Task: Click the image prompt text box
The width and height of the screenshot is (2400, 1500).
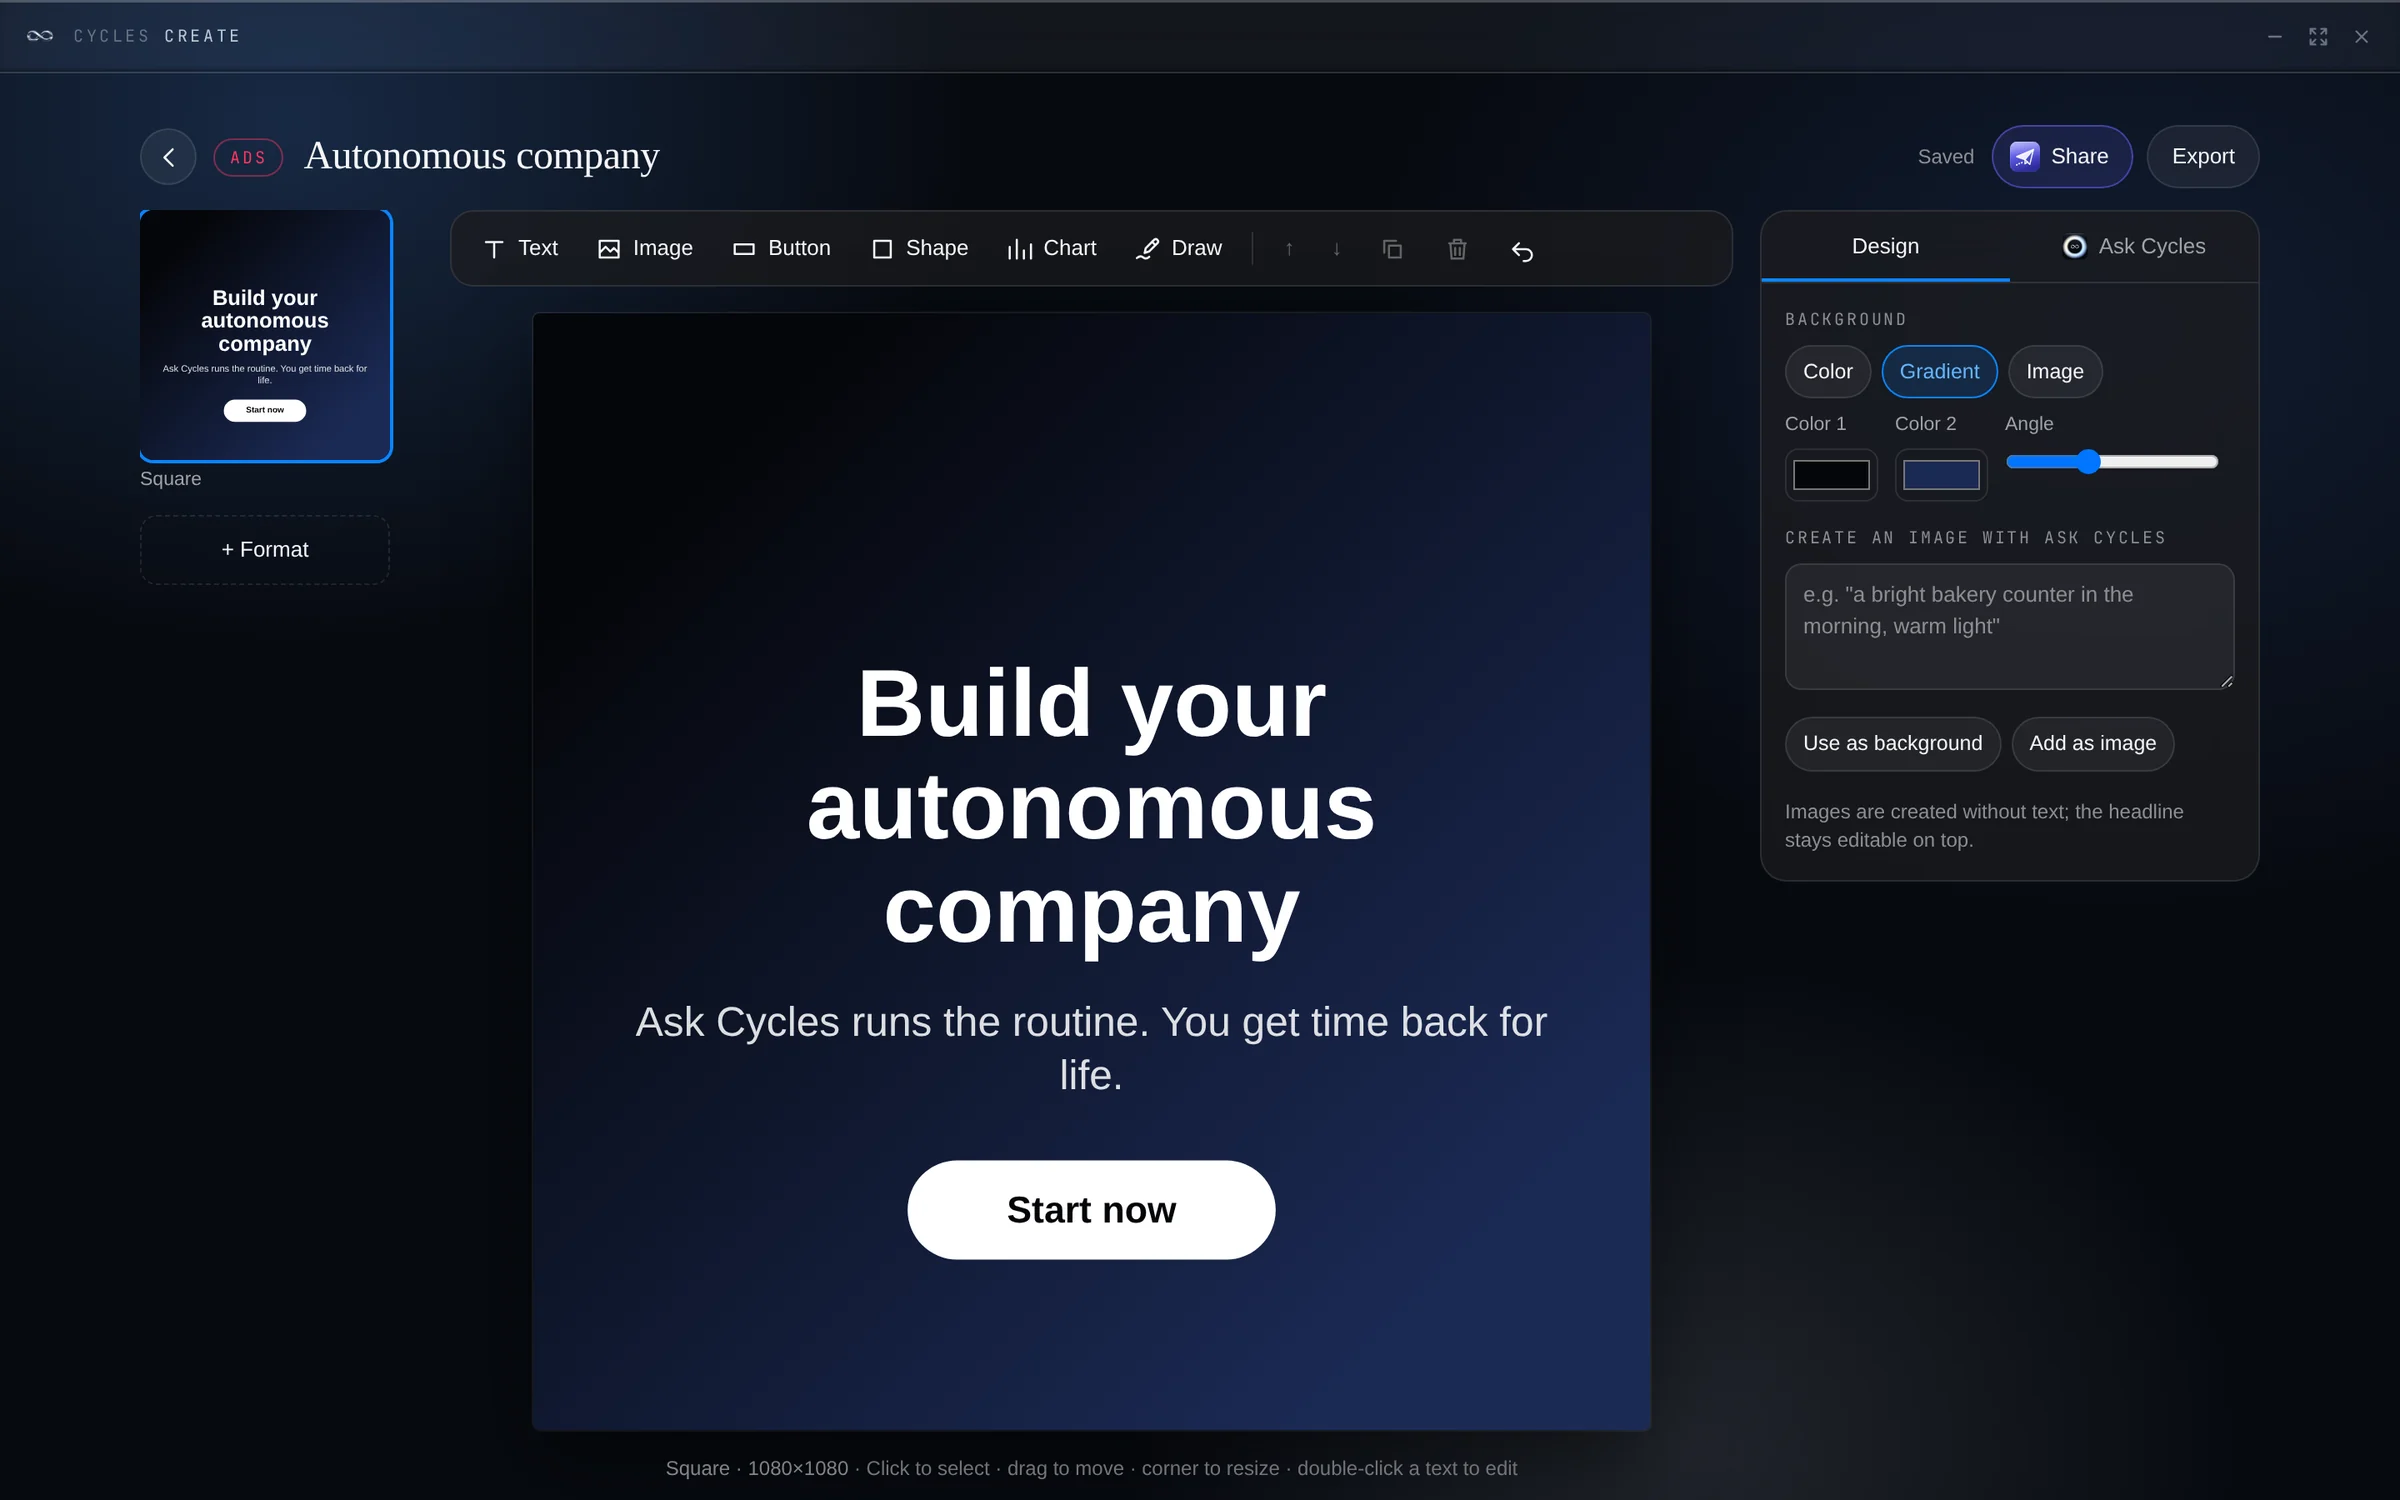Action: tap(2009, 627)
